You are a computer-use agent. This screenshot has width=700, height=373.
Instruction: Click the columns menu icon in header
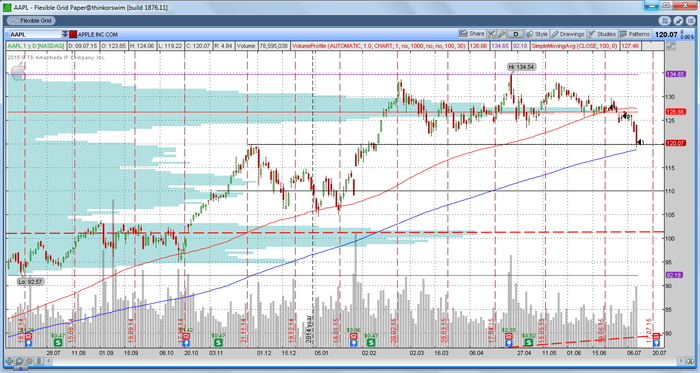click(x=691, y=21)
